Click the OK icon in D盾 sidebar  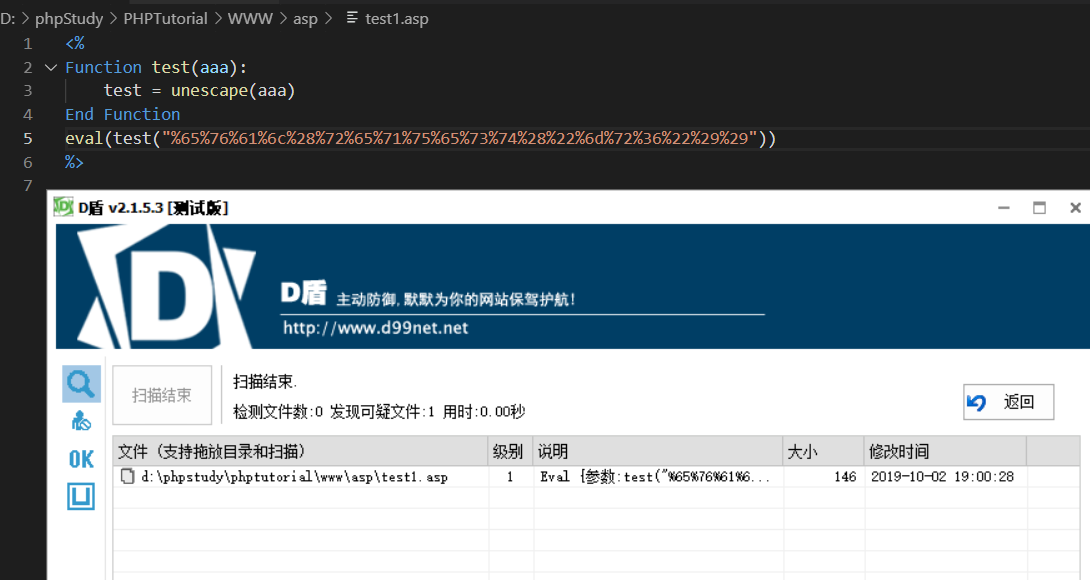tap(81, 459)
